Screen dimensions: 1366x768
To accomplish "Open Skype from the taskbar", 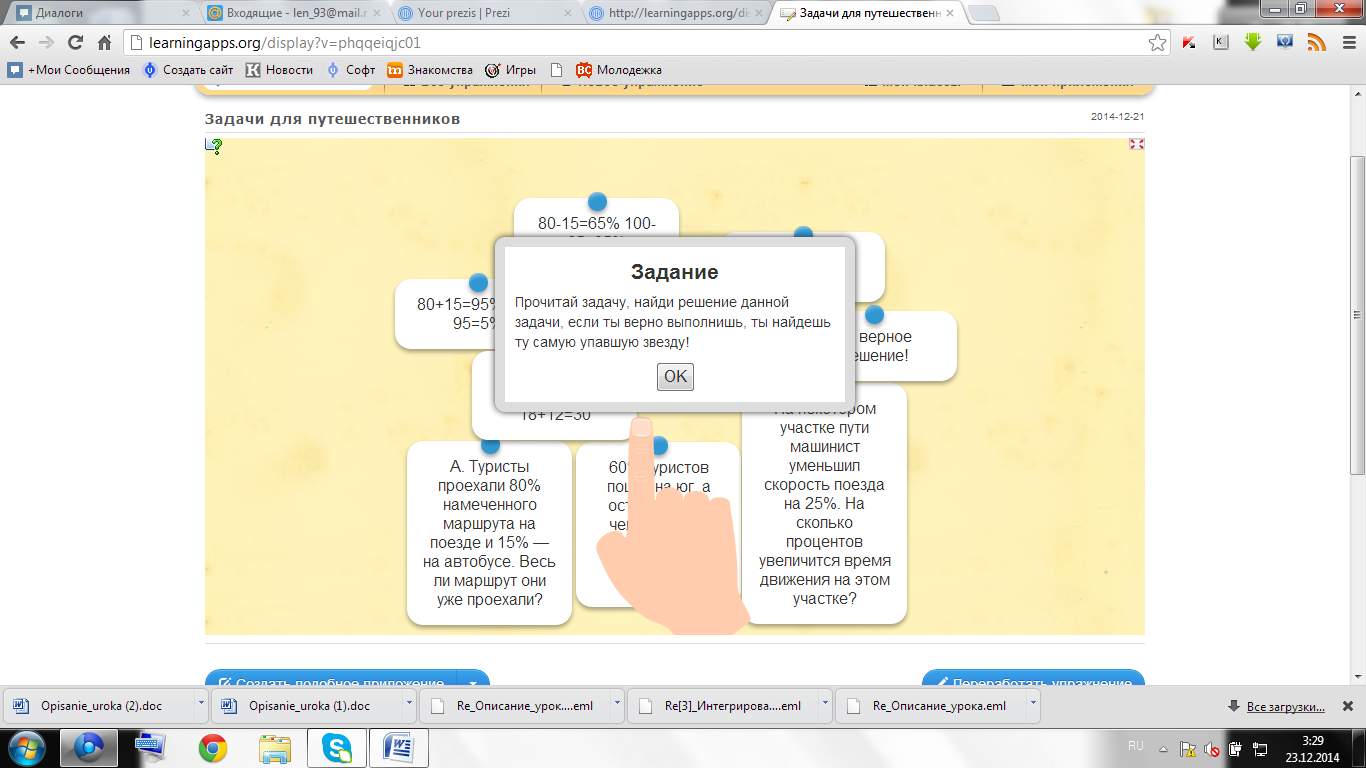I will (336, 747).
